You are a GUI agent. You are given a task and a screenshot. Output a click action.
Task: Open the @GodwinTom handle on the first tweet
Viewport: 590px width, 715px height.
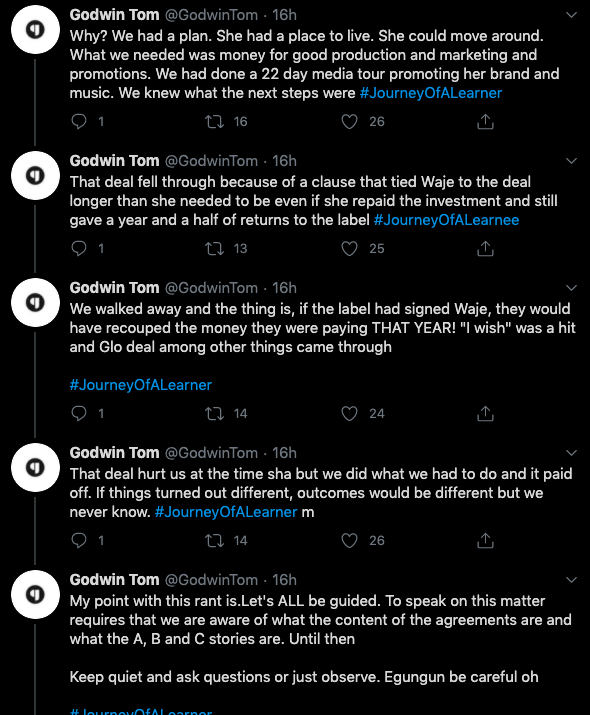[211, 15]
